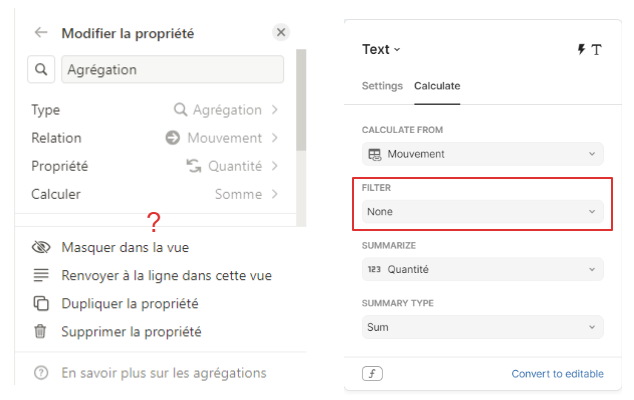Toggle Masquer dans la vue
Screen dimensions: 634x400
click(125, 247)
